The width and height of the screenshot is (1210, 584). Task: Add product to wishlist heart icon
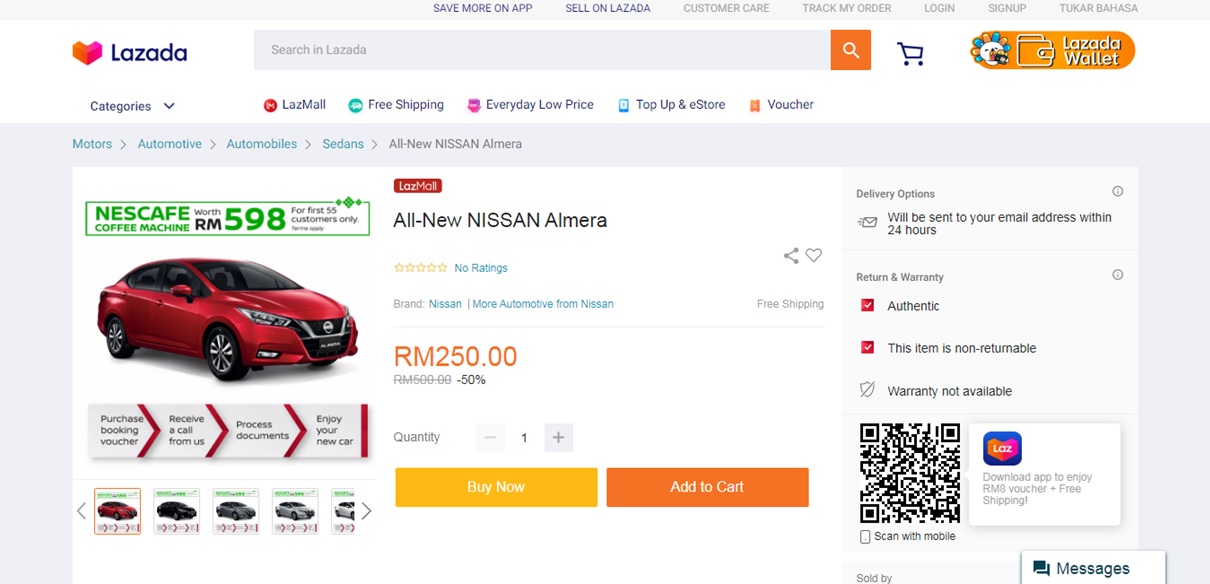tap(814, 255)
